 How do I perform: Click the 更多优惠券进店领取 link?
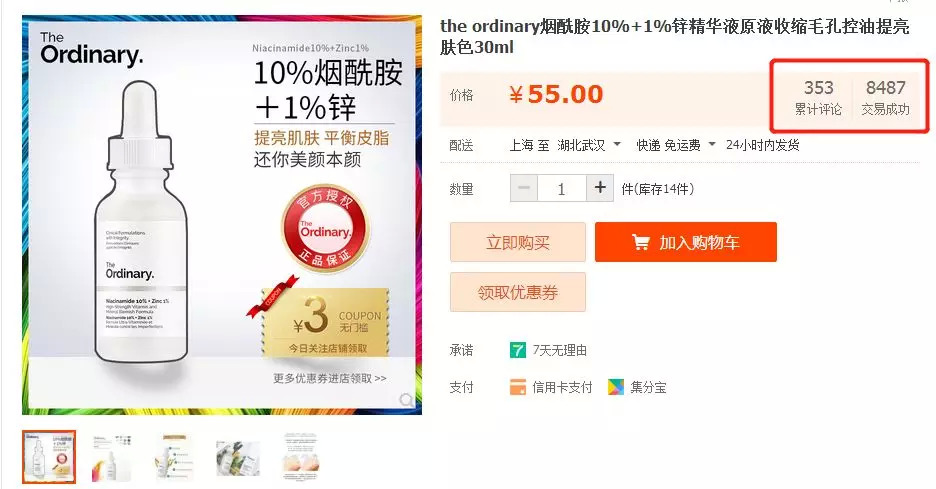coord(330,379)
